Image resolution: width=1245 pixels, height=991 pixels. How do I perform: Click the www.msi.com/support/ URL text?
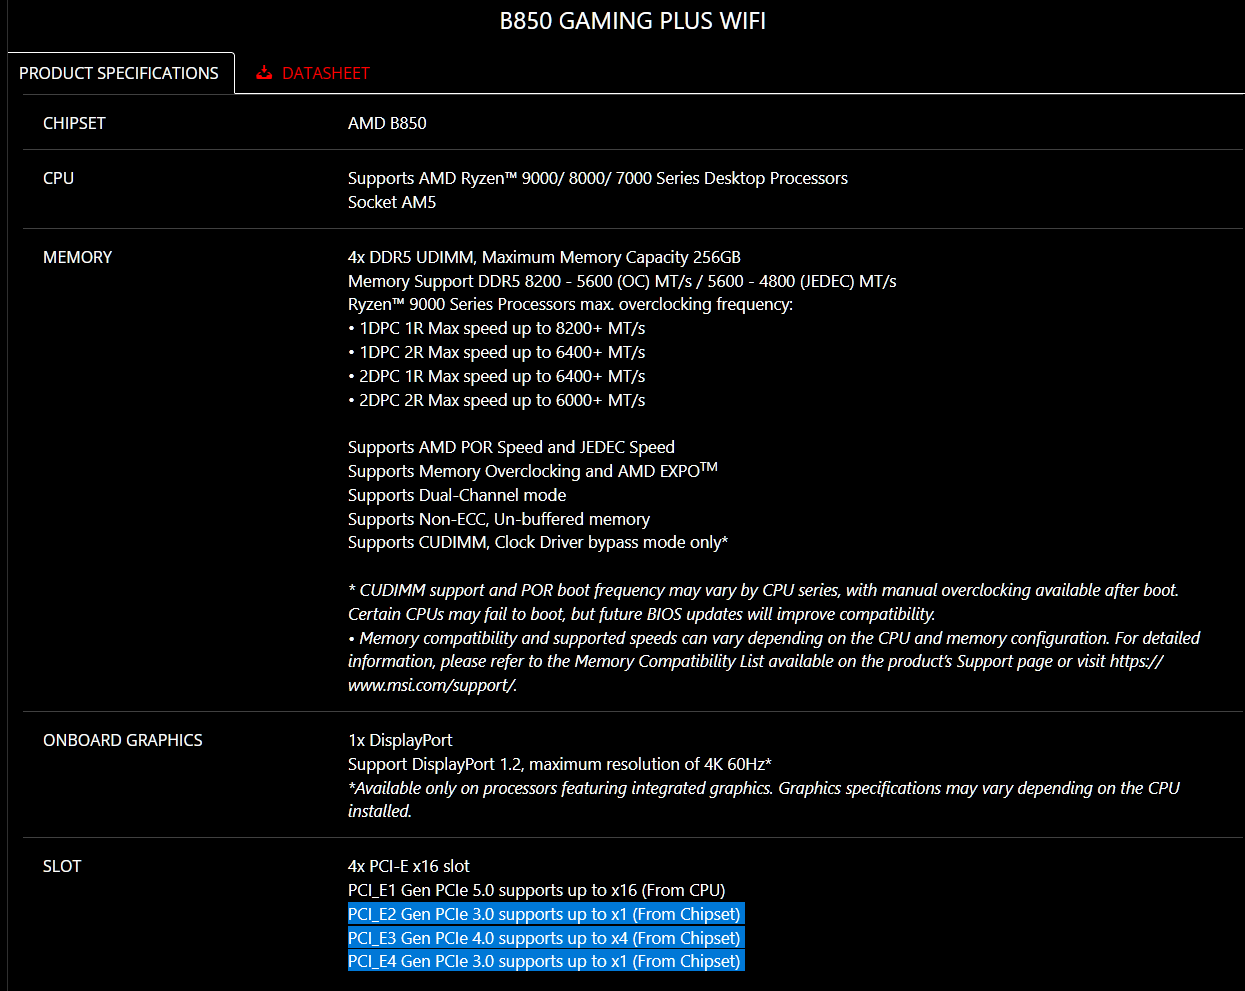pos(432,685)
